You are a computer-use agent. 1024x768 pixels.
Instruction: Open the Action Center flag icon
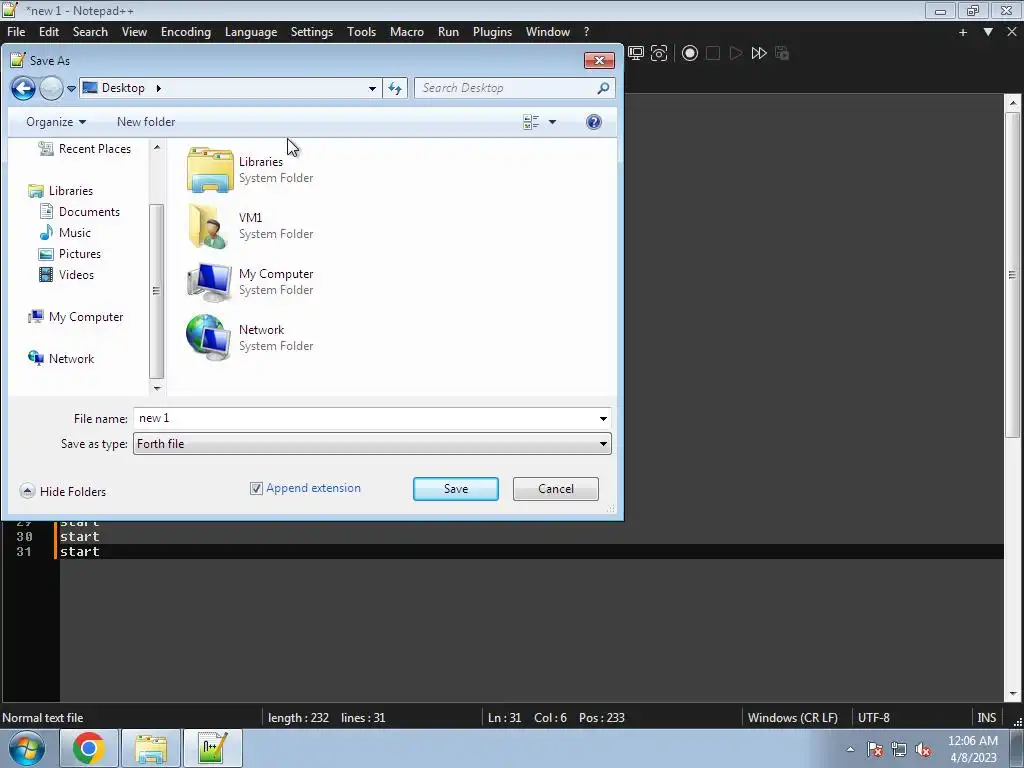tap(875, 750)
